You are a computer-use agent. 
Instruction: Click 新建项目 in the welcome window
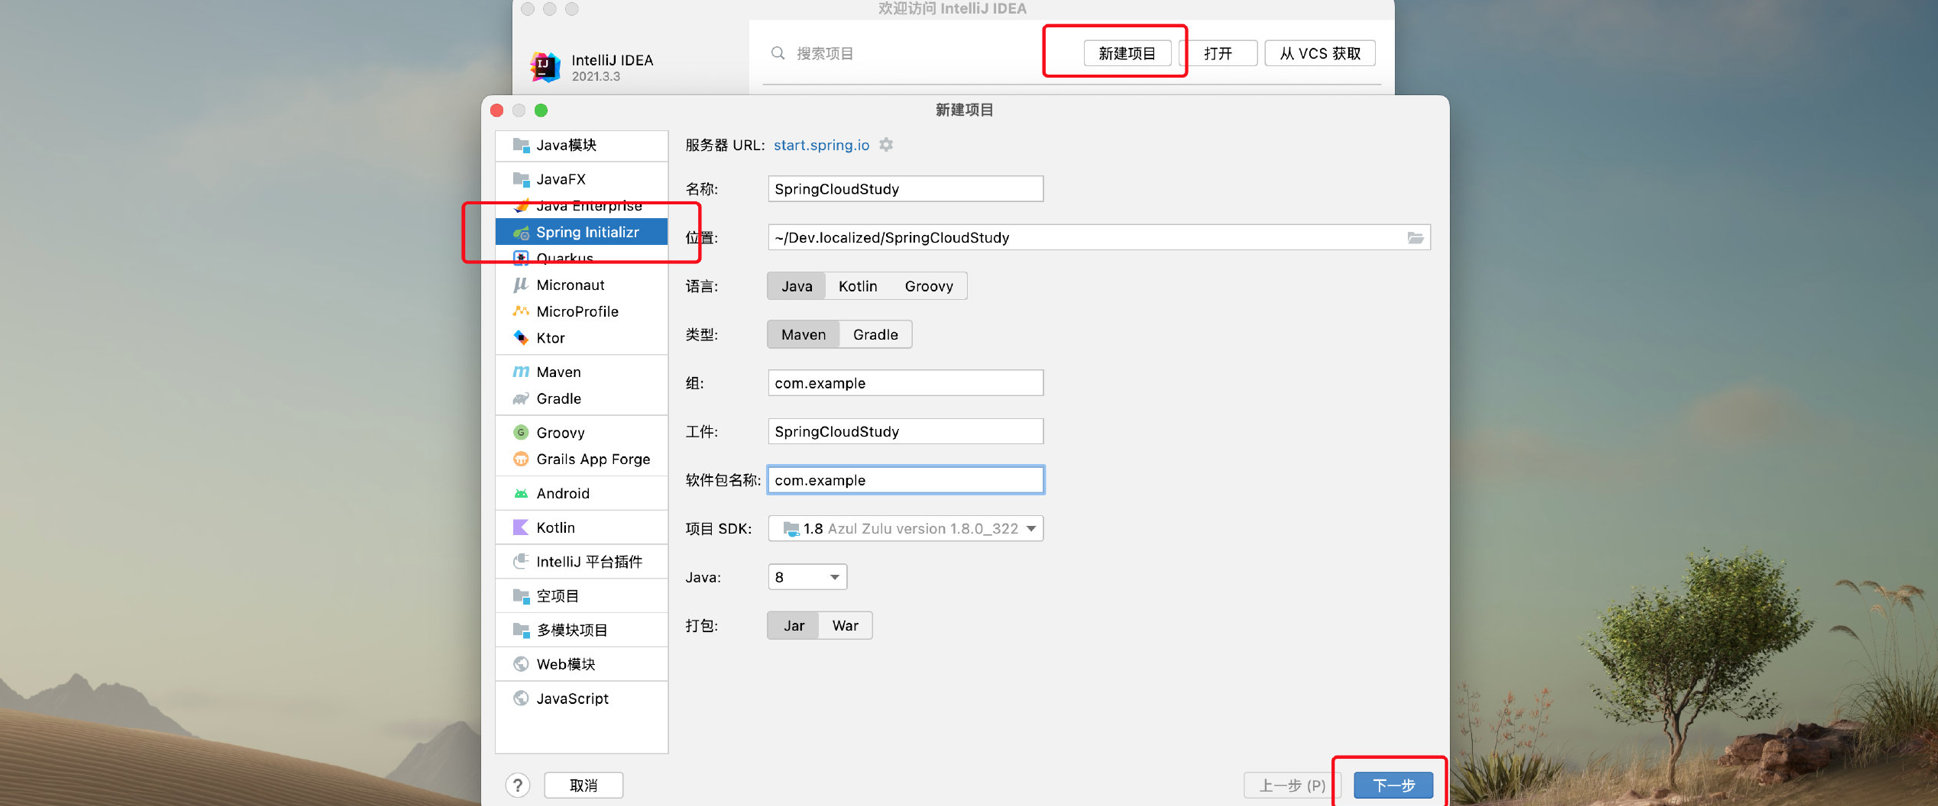(x=1127, y=53)
